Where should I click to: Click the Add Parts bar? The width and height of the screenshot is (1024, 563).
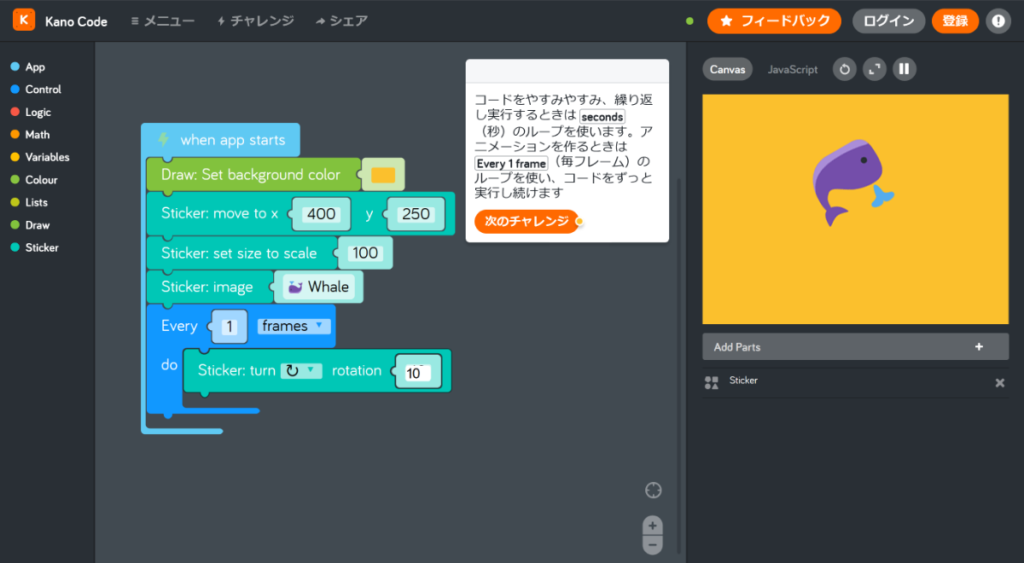point(856,347)
